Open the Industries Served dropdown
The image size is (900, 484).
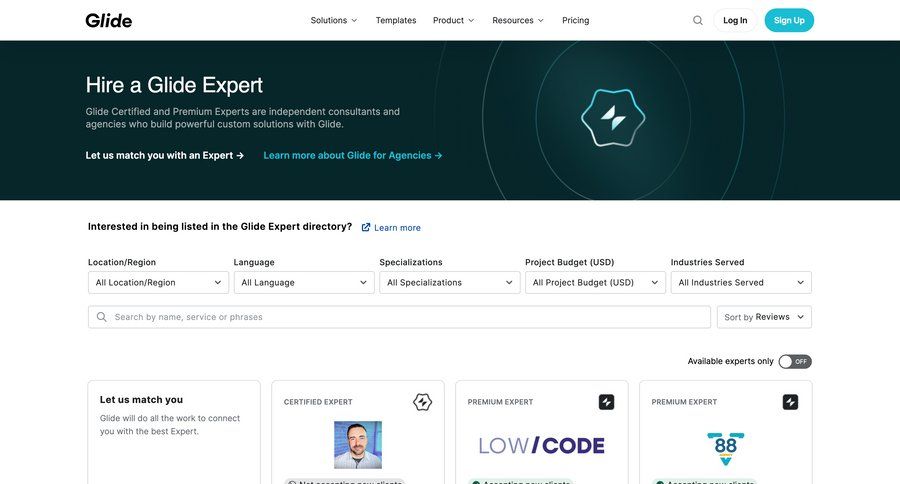[x=741, y=282]
